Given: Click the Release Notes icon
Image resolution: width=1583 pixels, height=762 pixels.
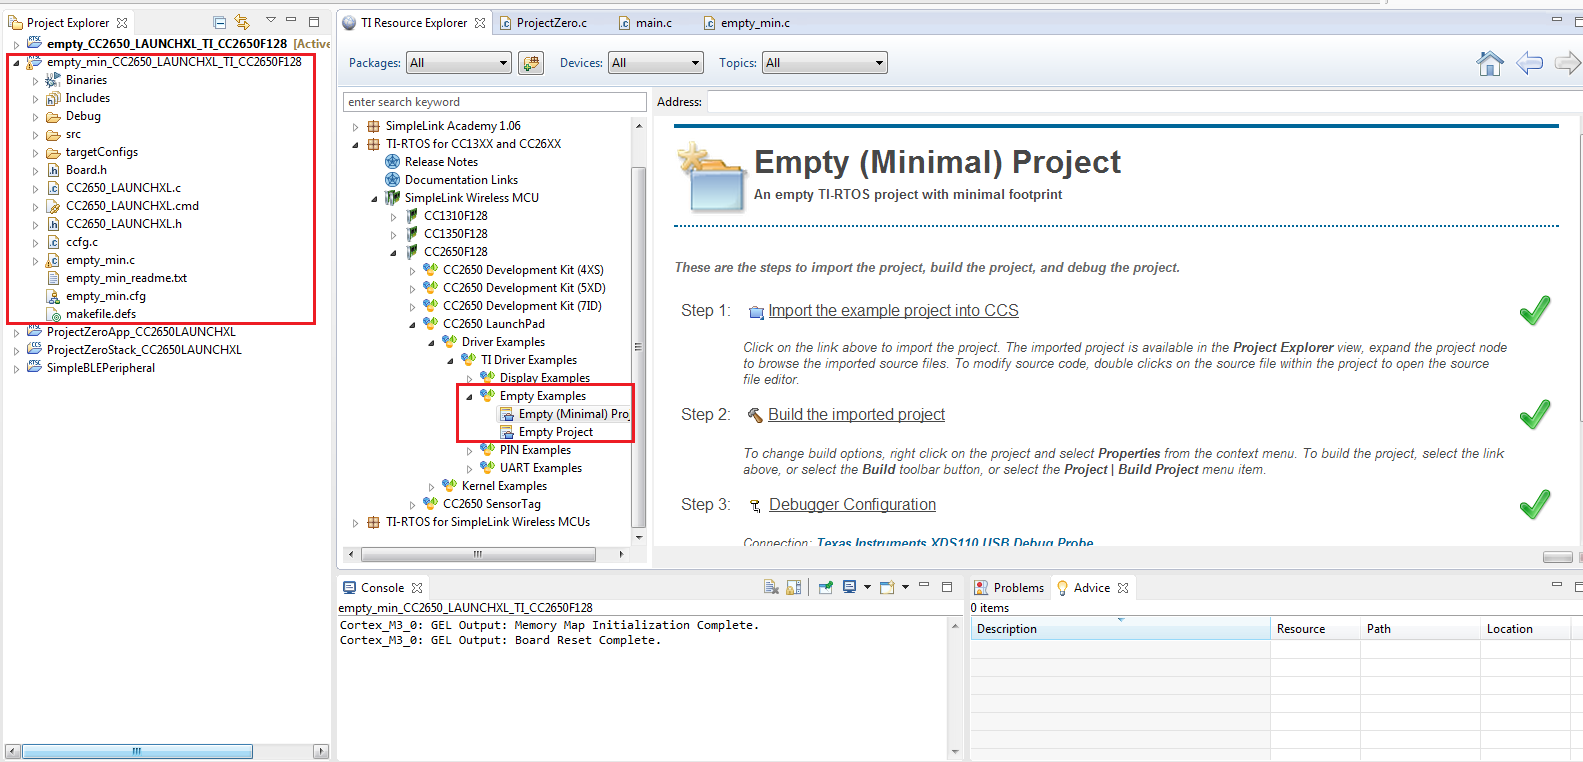Looking at the screenshot, I should tap(393, 161).
